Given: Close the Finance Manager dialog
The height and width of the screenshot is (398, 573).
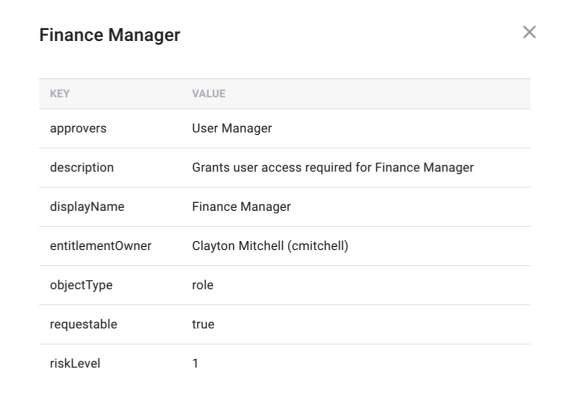Looking at the screenshot, I should [x=529, y=32].
